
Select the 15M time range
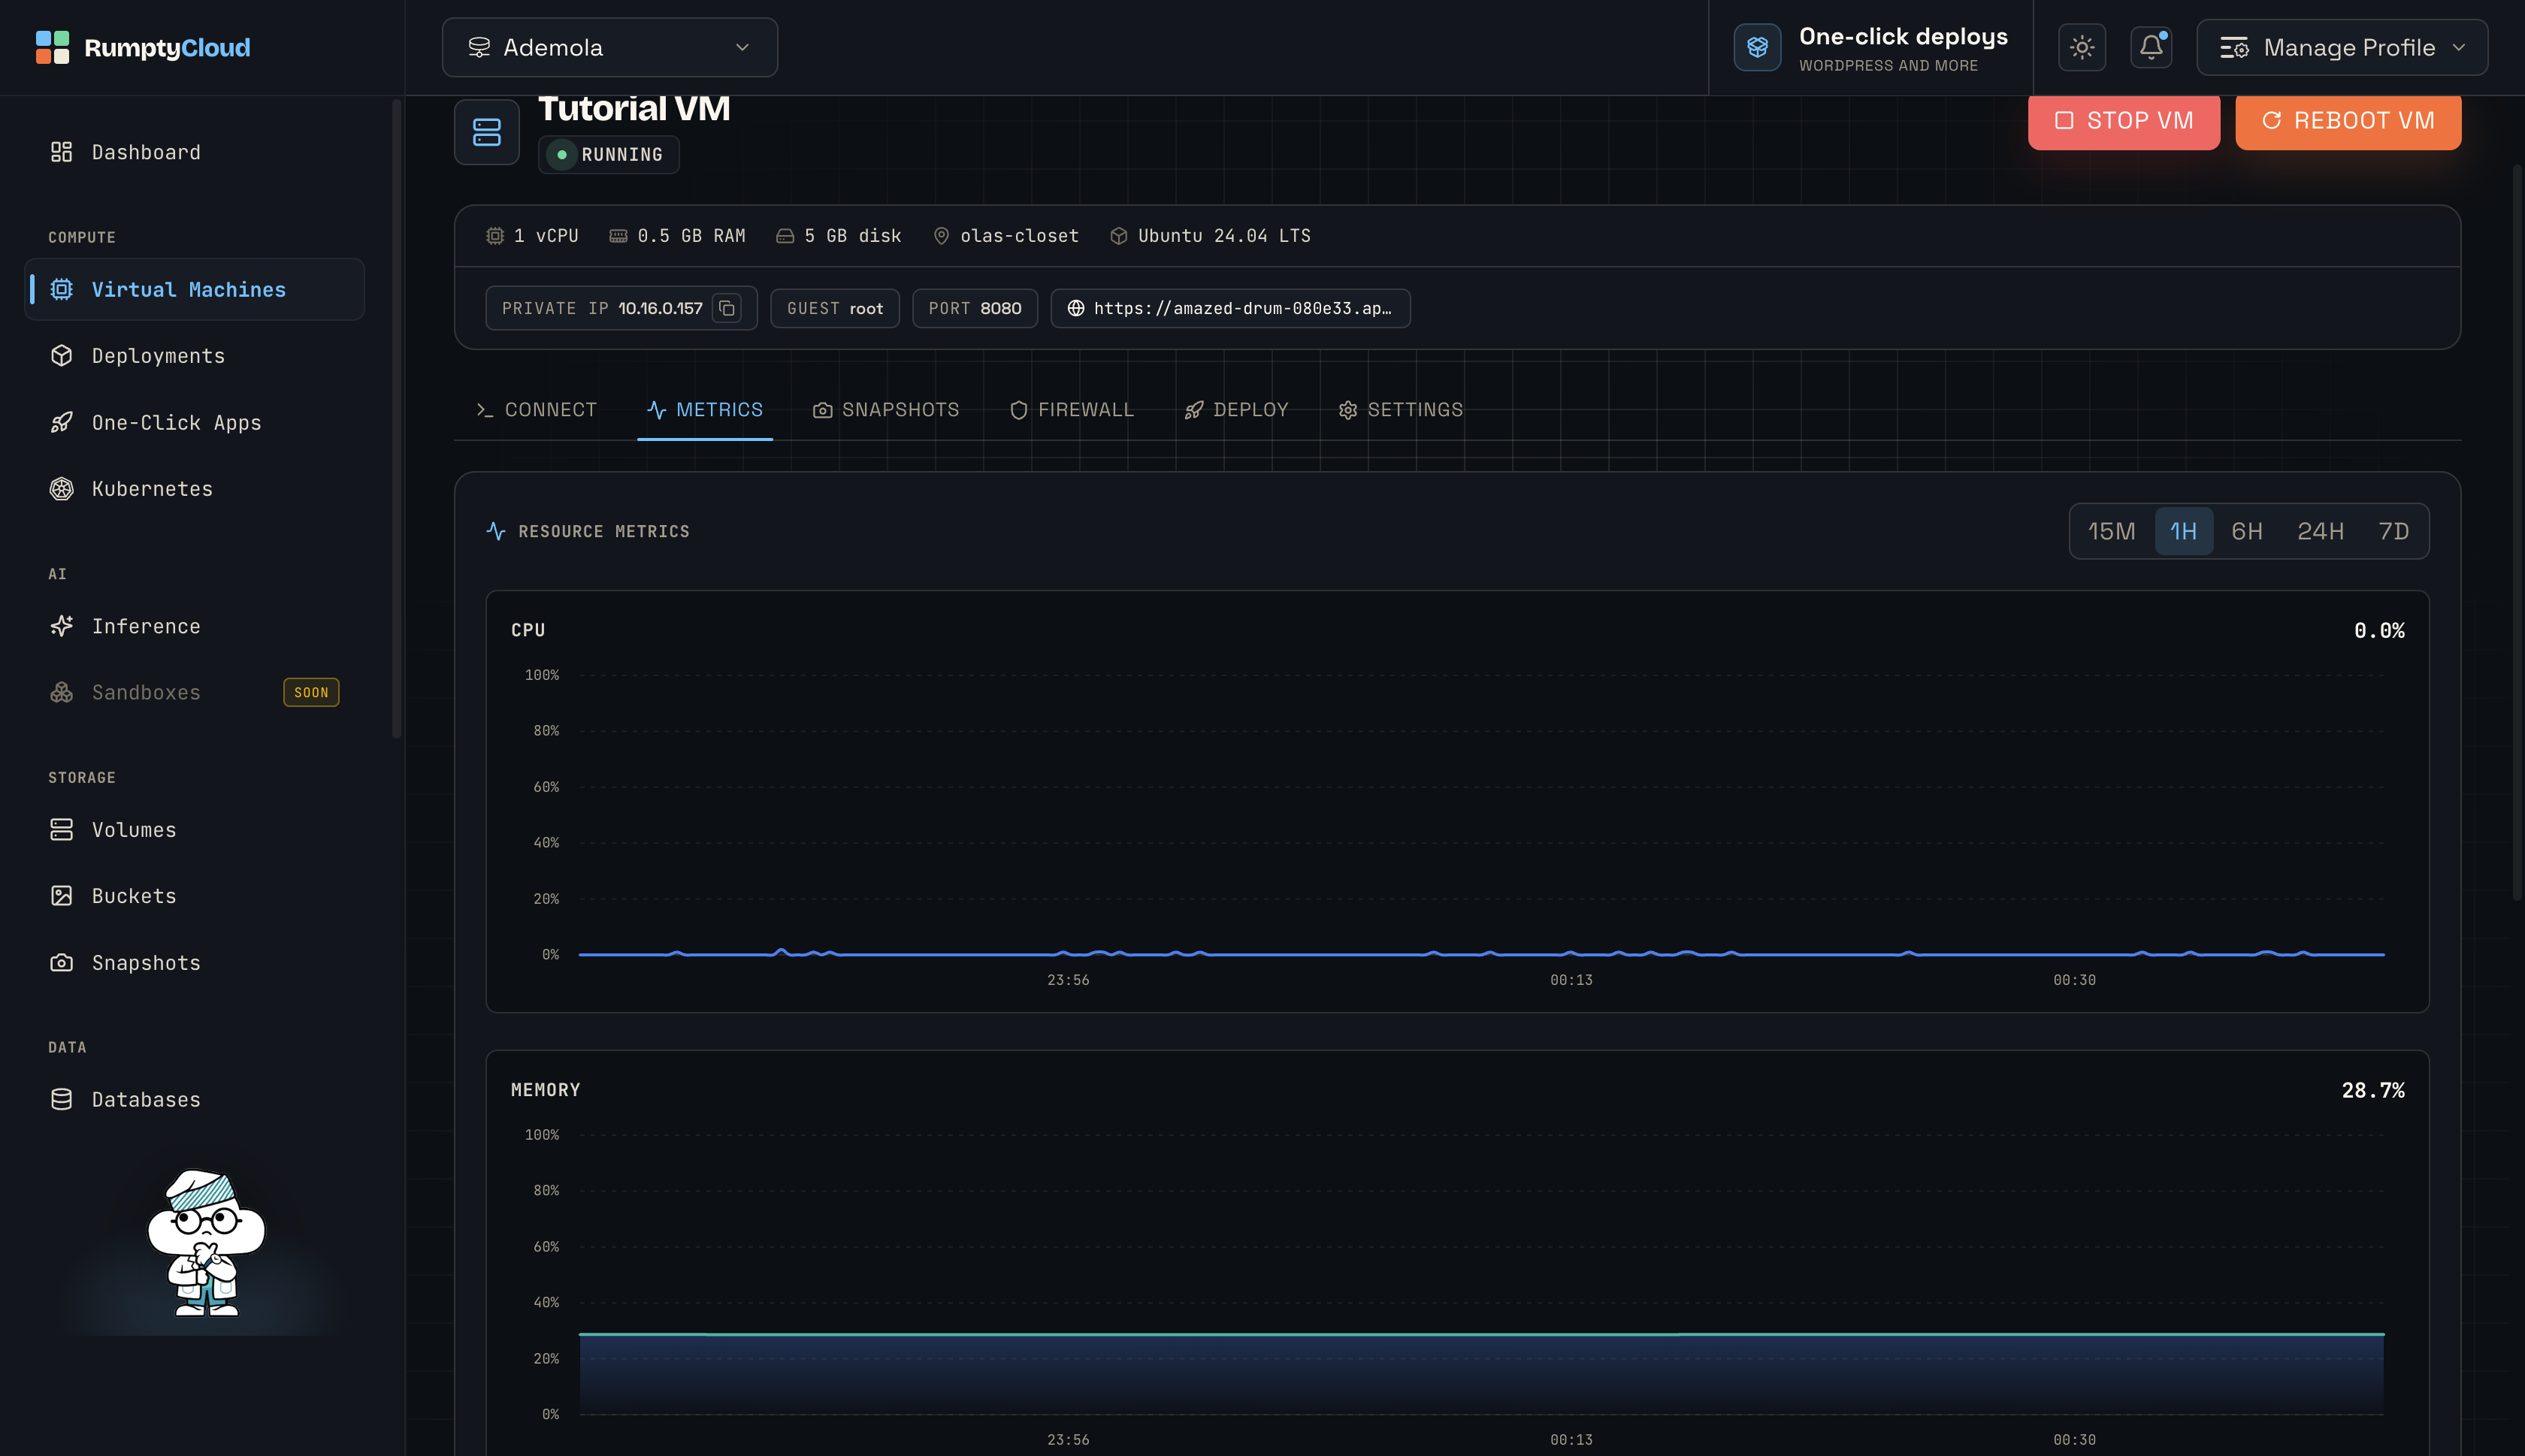tap(2111, 531)
